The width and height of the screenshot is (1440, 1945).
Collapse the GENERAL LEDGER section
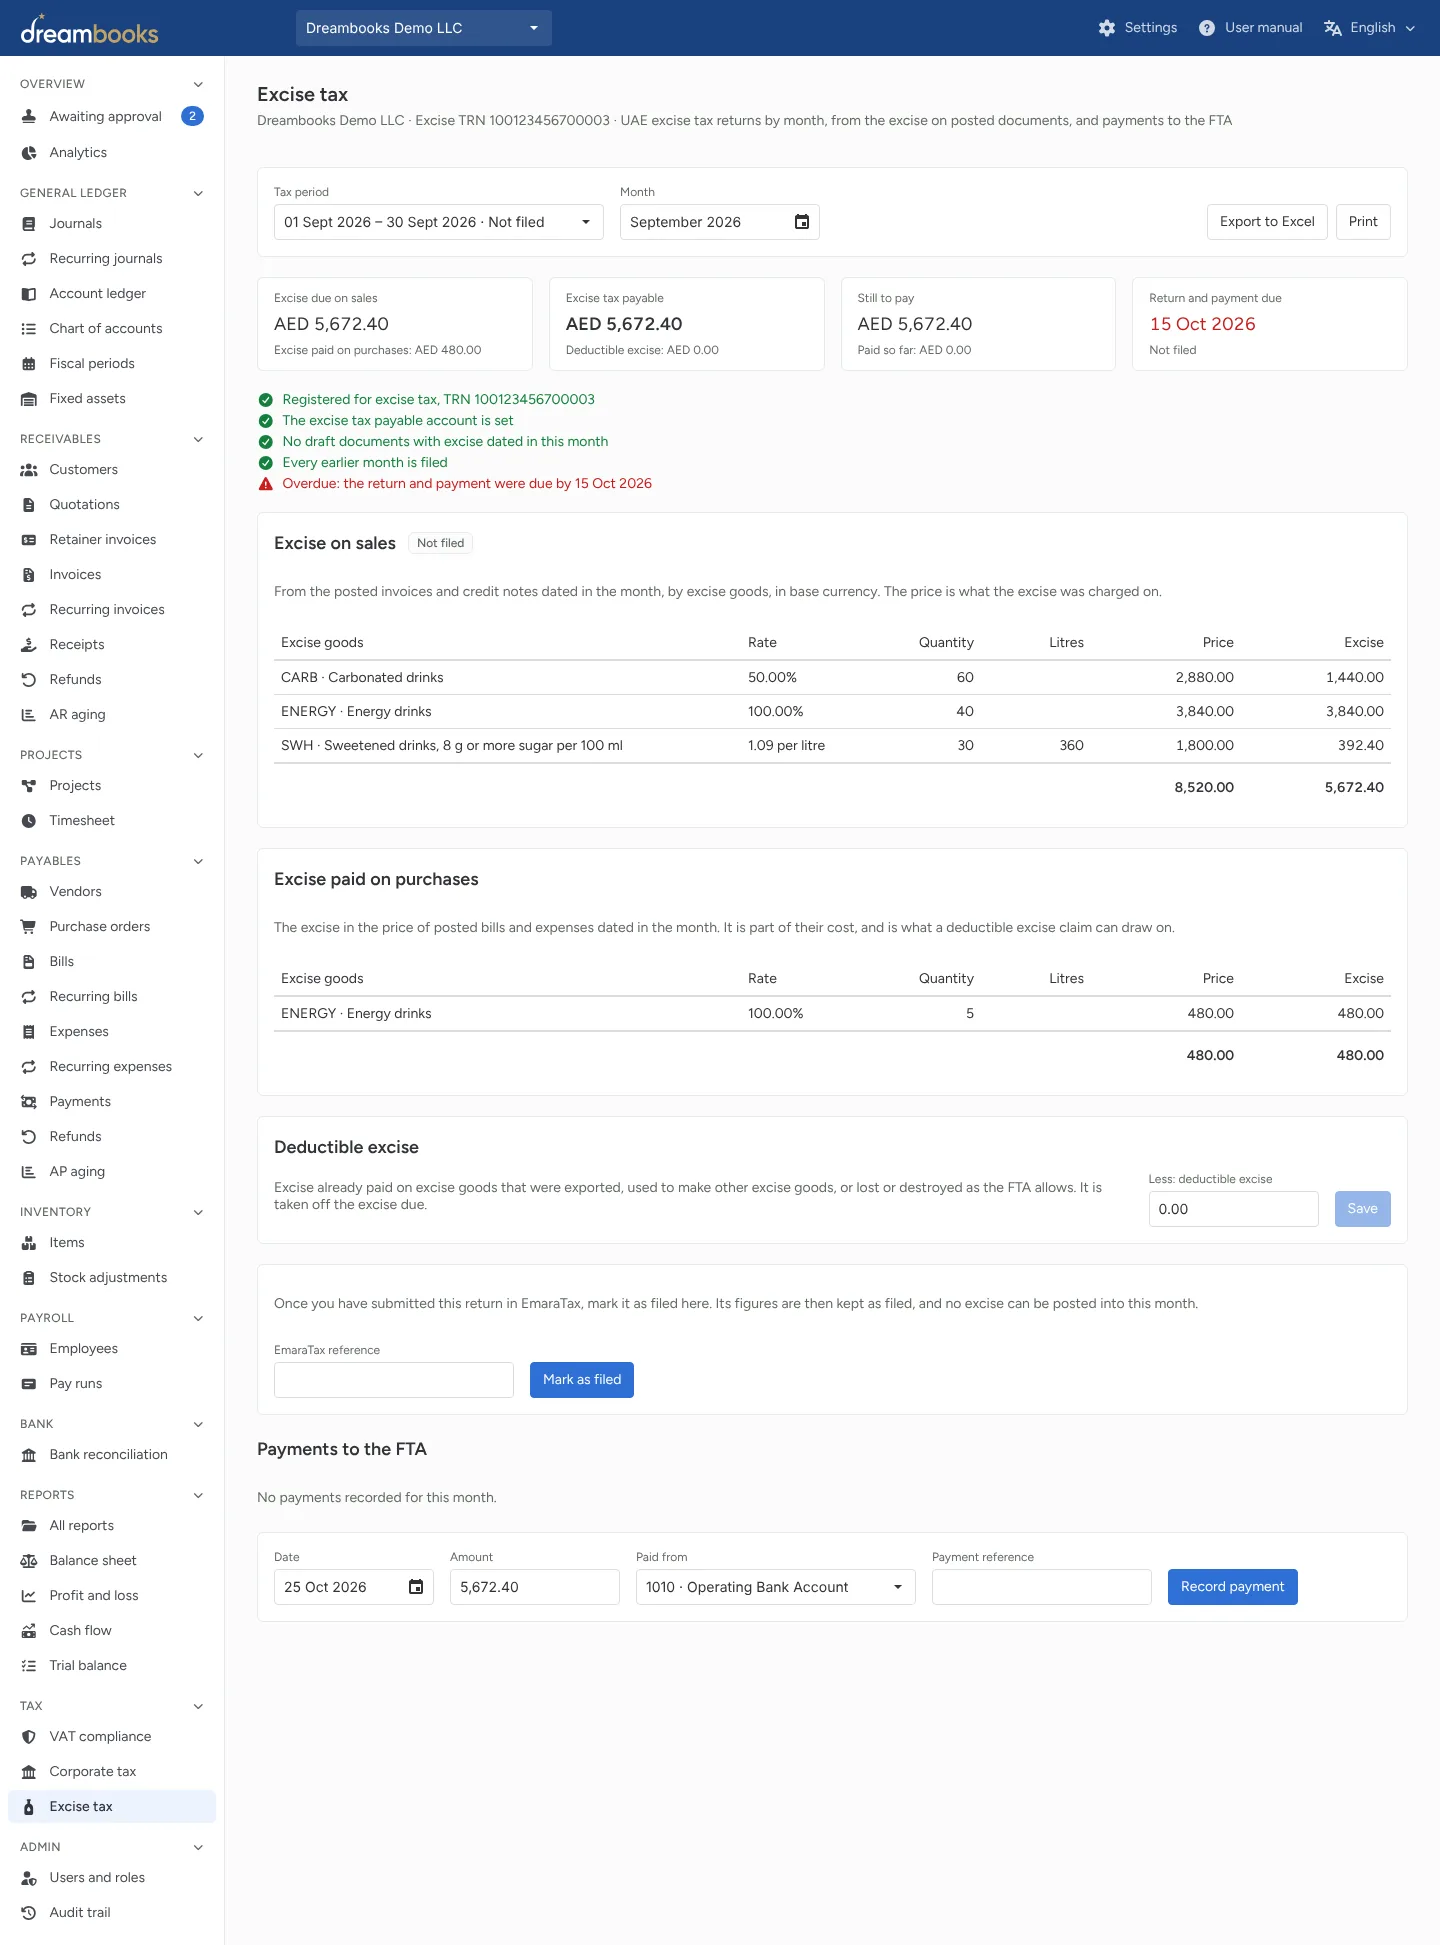point(198,193)
